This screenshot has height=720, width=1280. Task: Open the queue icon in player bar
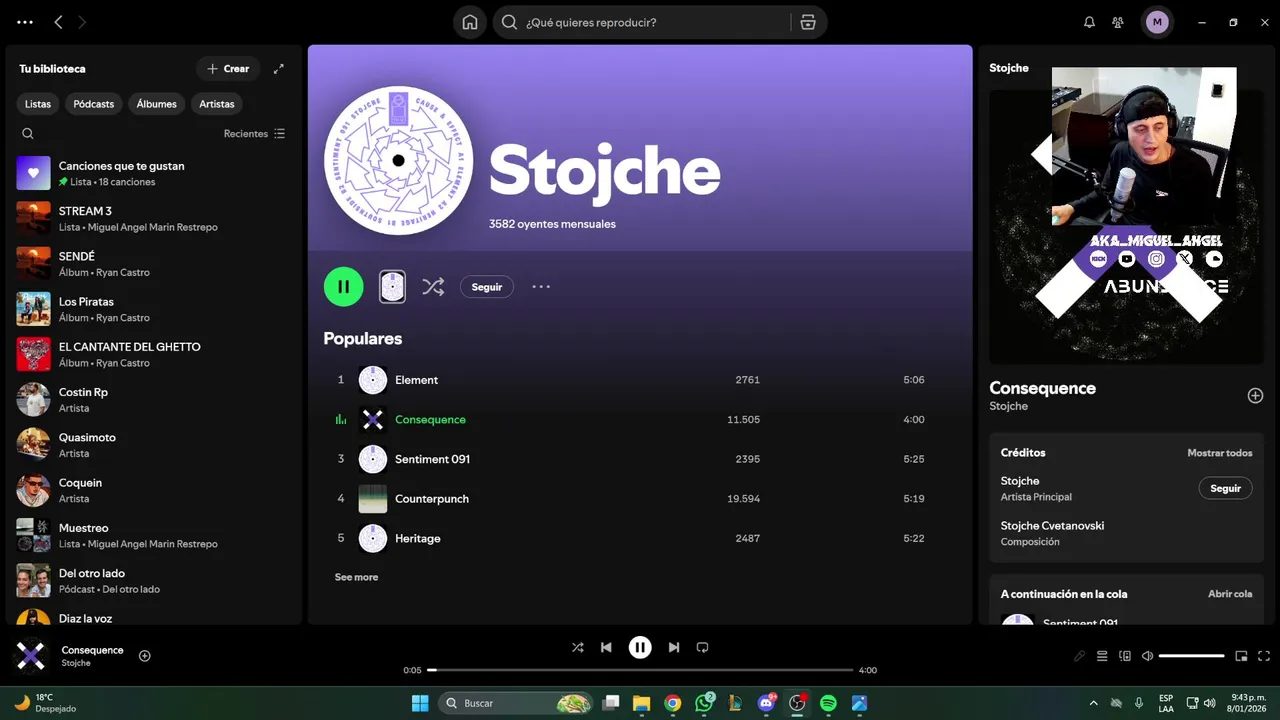tap(1102, 656)
